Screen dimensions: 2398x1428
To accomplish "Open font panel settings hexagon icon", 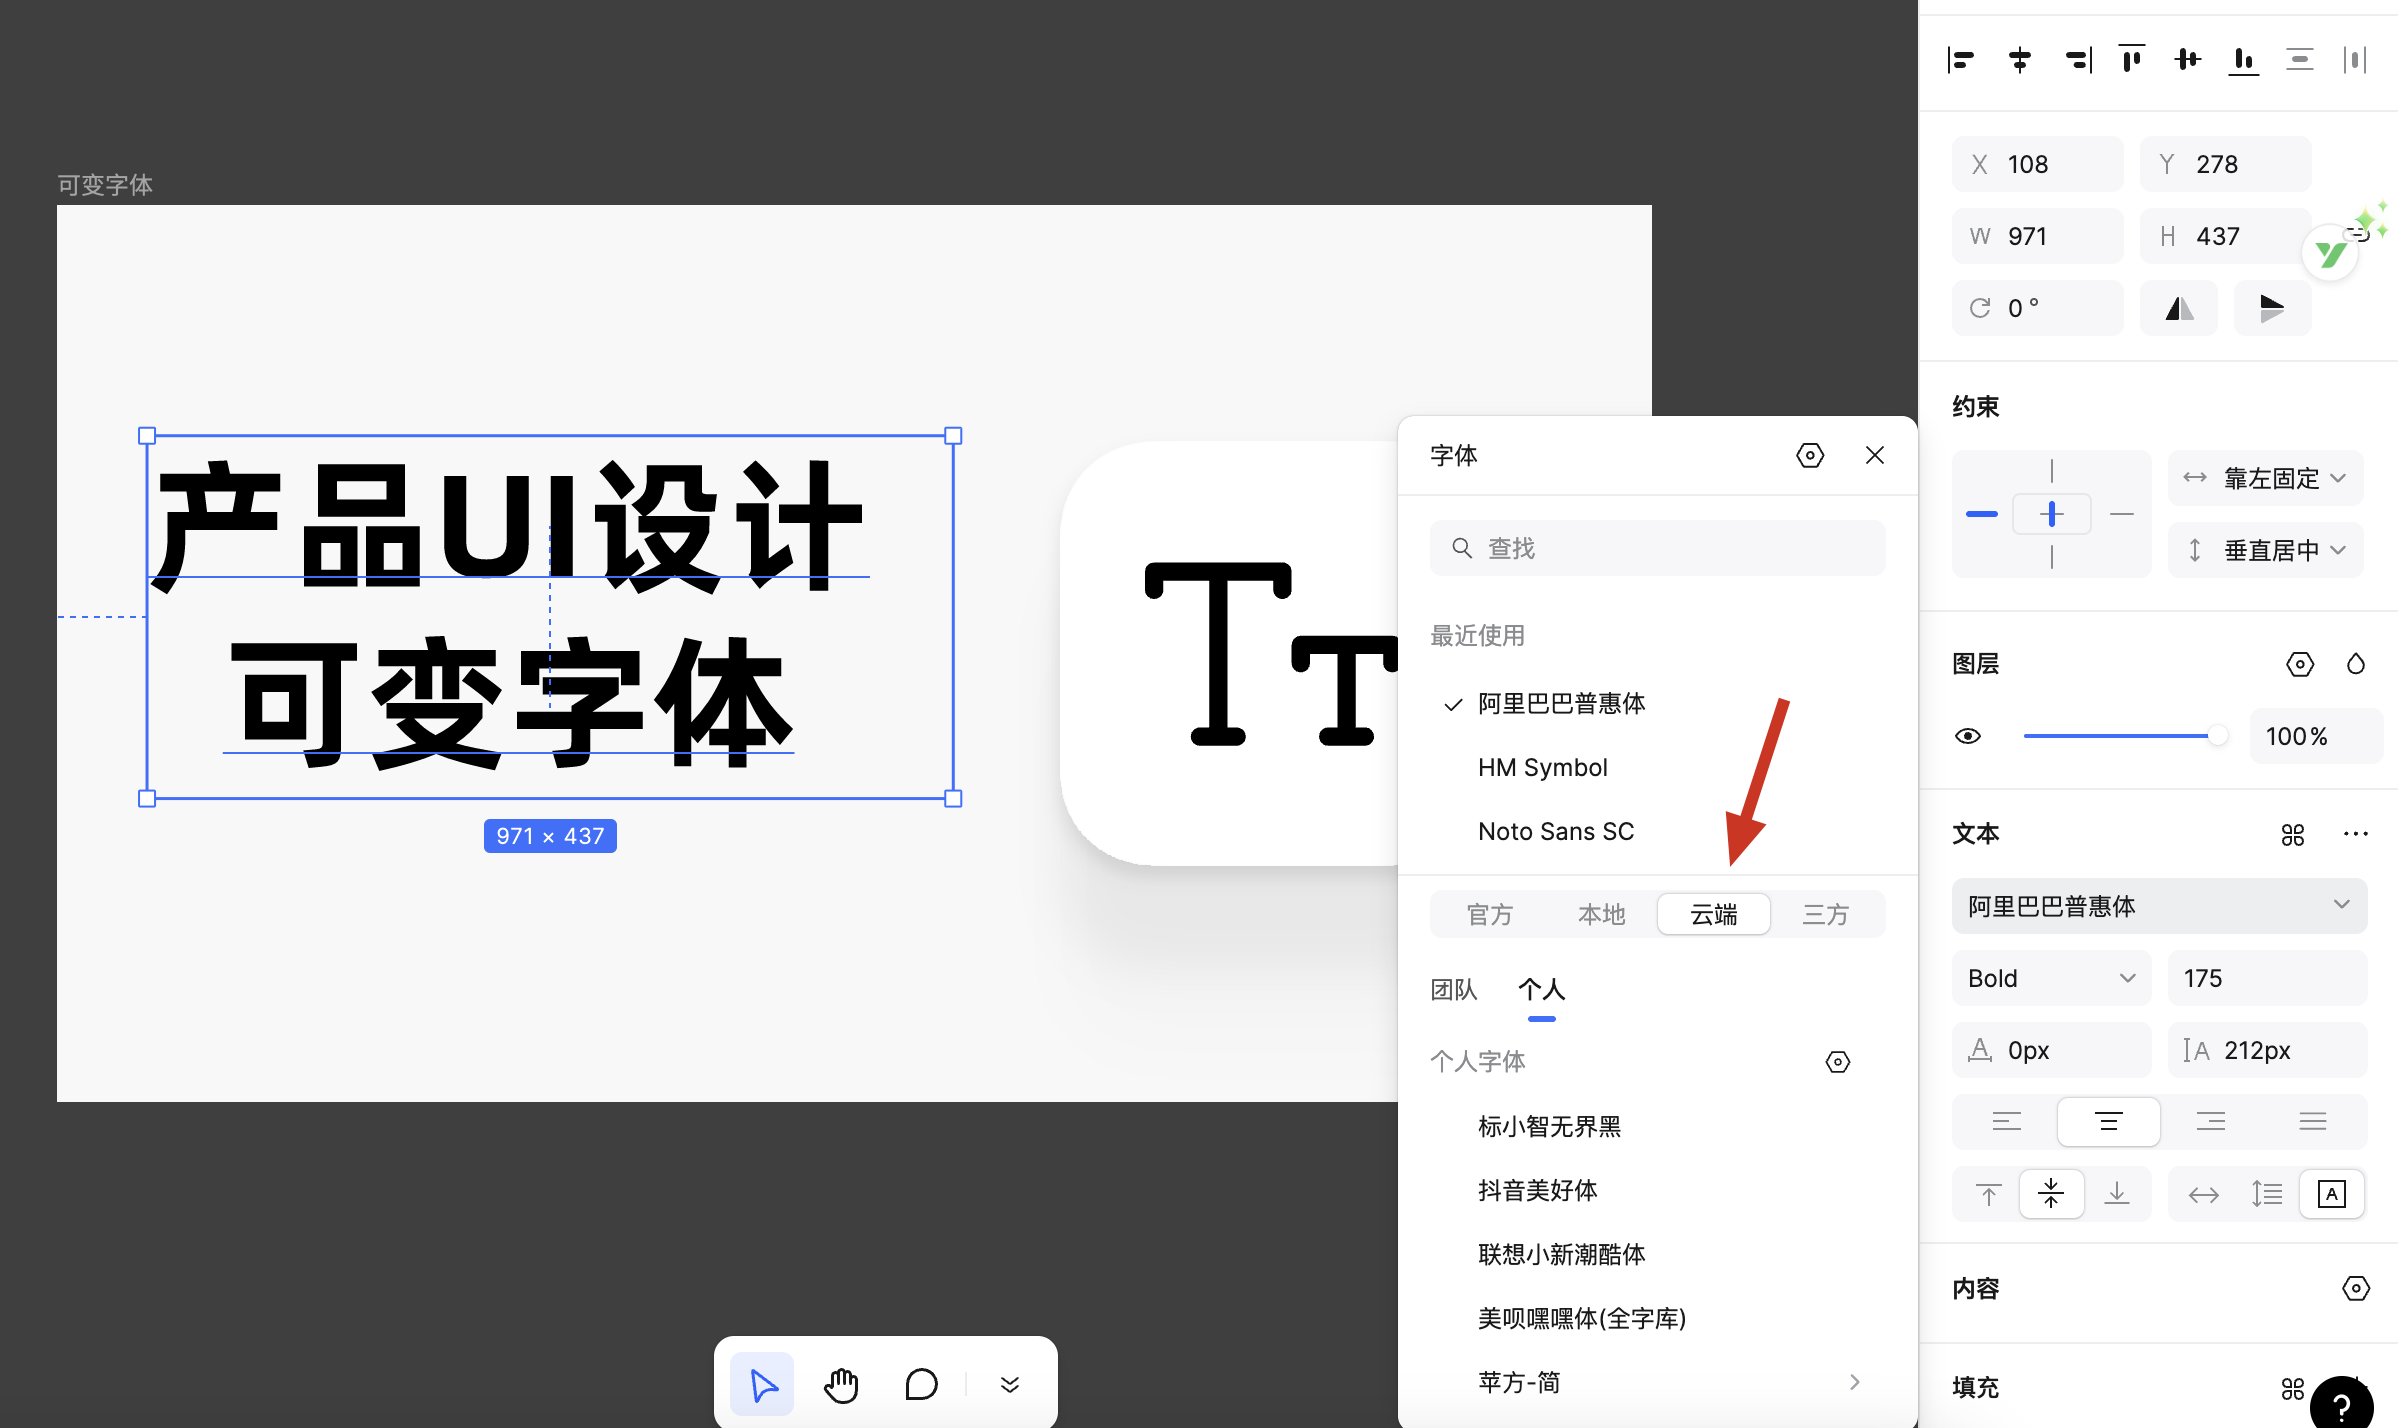I will click(x=1809, y=456).
